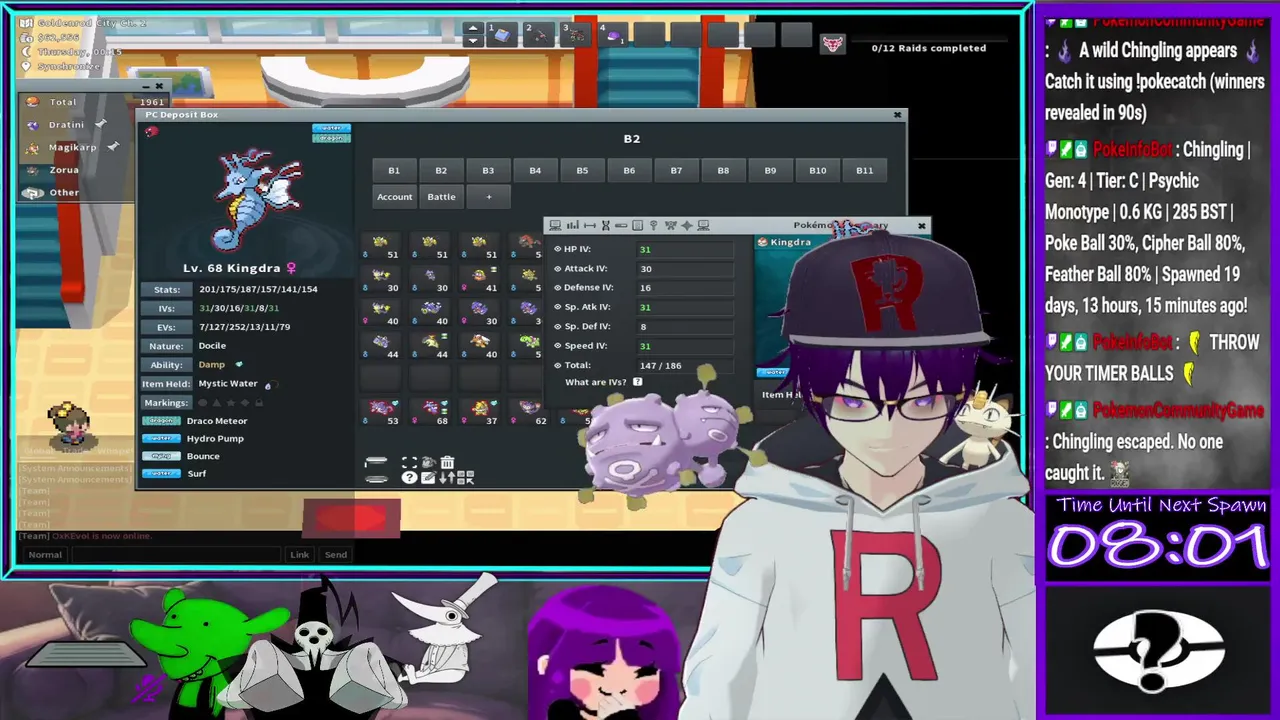Click the notepad edit icon in PC box
Screen dimensions: 1280x720
pos(428,478)
